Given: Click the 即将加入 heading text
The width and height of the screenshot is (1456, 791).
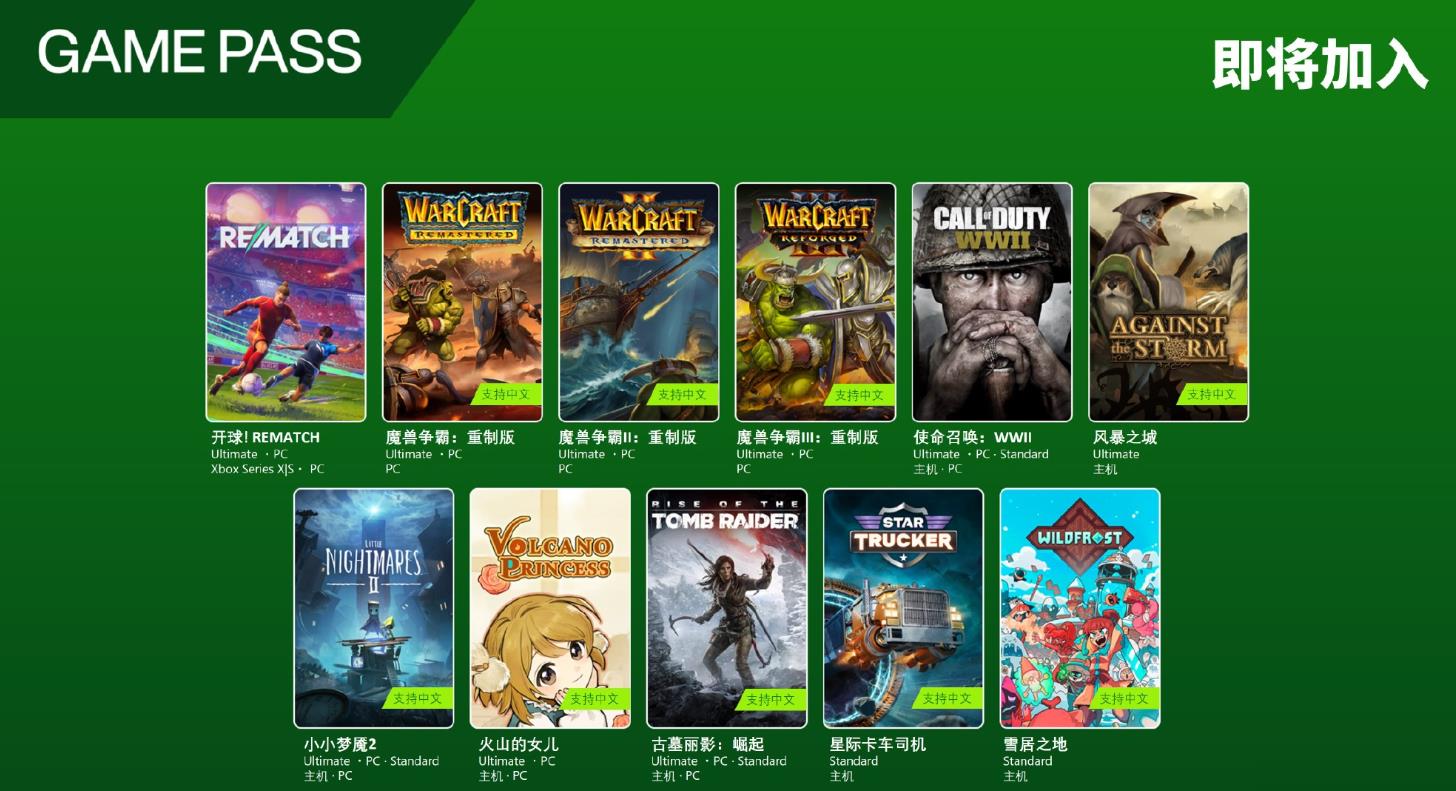Looking at the screenshot, I should (x=1320, y=65).
